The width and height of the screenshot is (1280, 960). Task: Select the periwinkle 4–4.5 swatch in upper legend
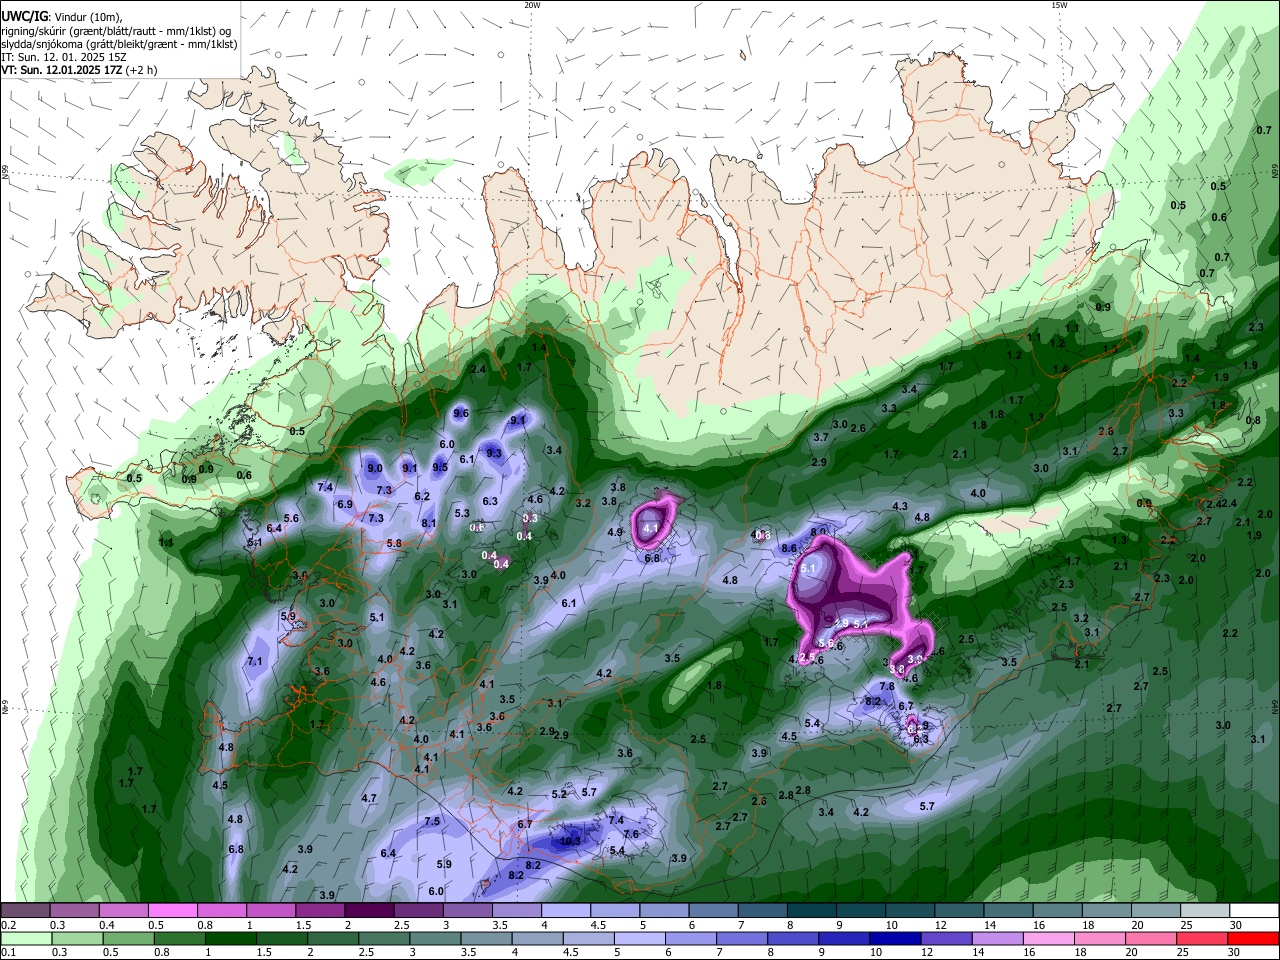tap(566, 911)
